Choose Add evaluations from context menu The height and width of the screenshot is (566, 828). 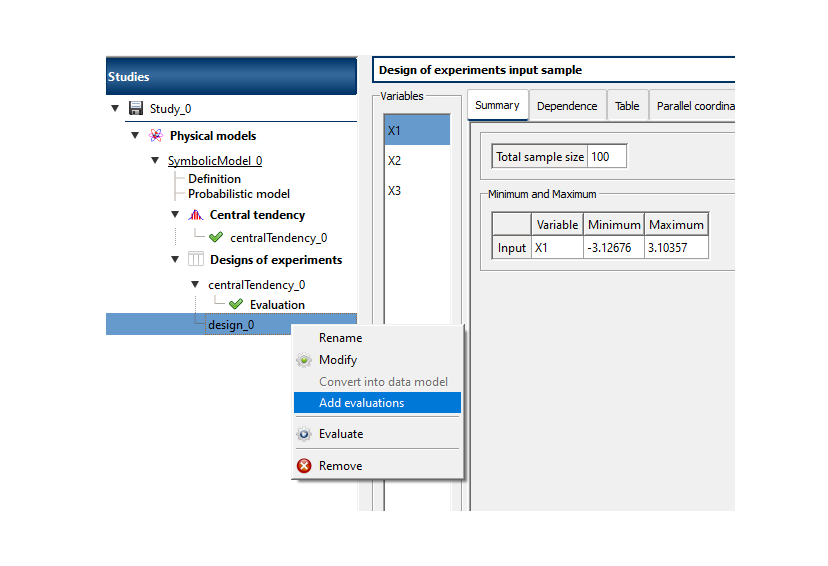[x=361, y=403]
